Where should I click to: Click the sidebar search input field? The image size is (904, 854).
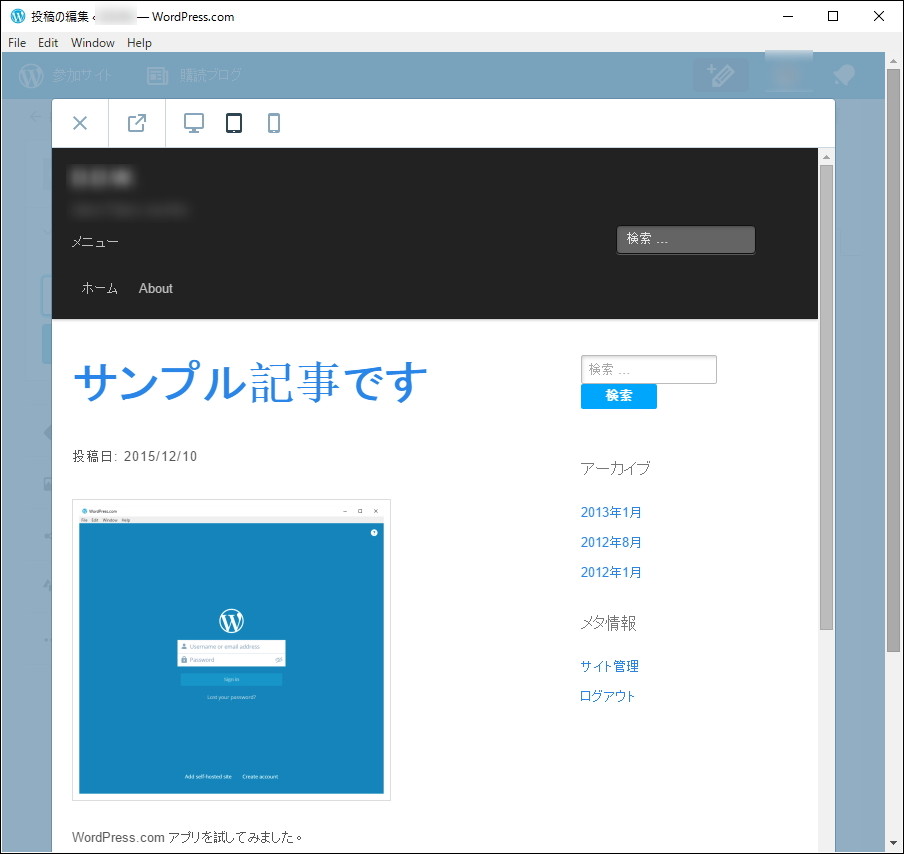[648, 369]
